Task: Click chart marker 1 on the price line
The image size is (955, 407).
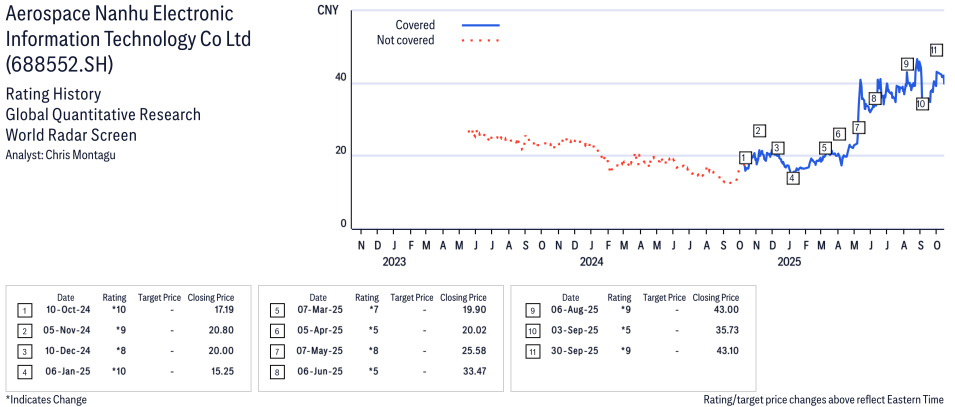Action: [x=744, y=157]
